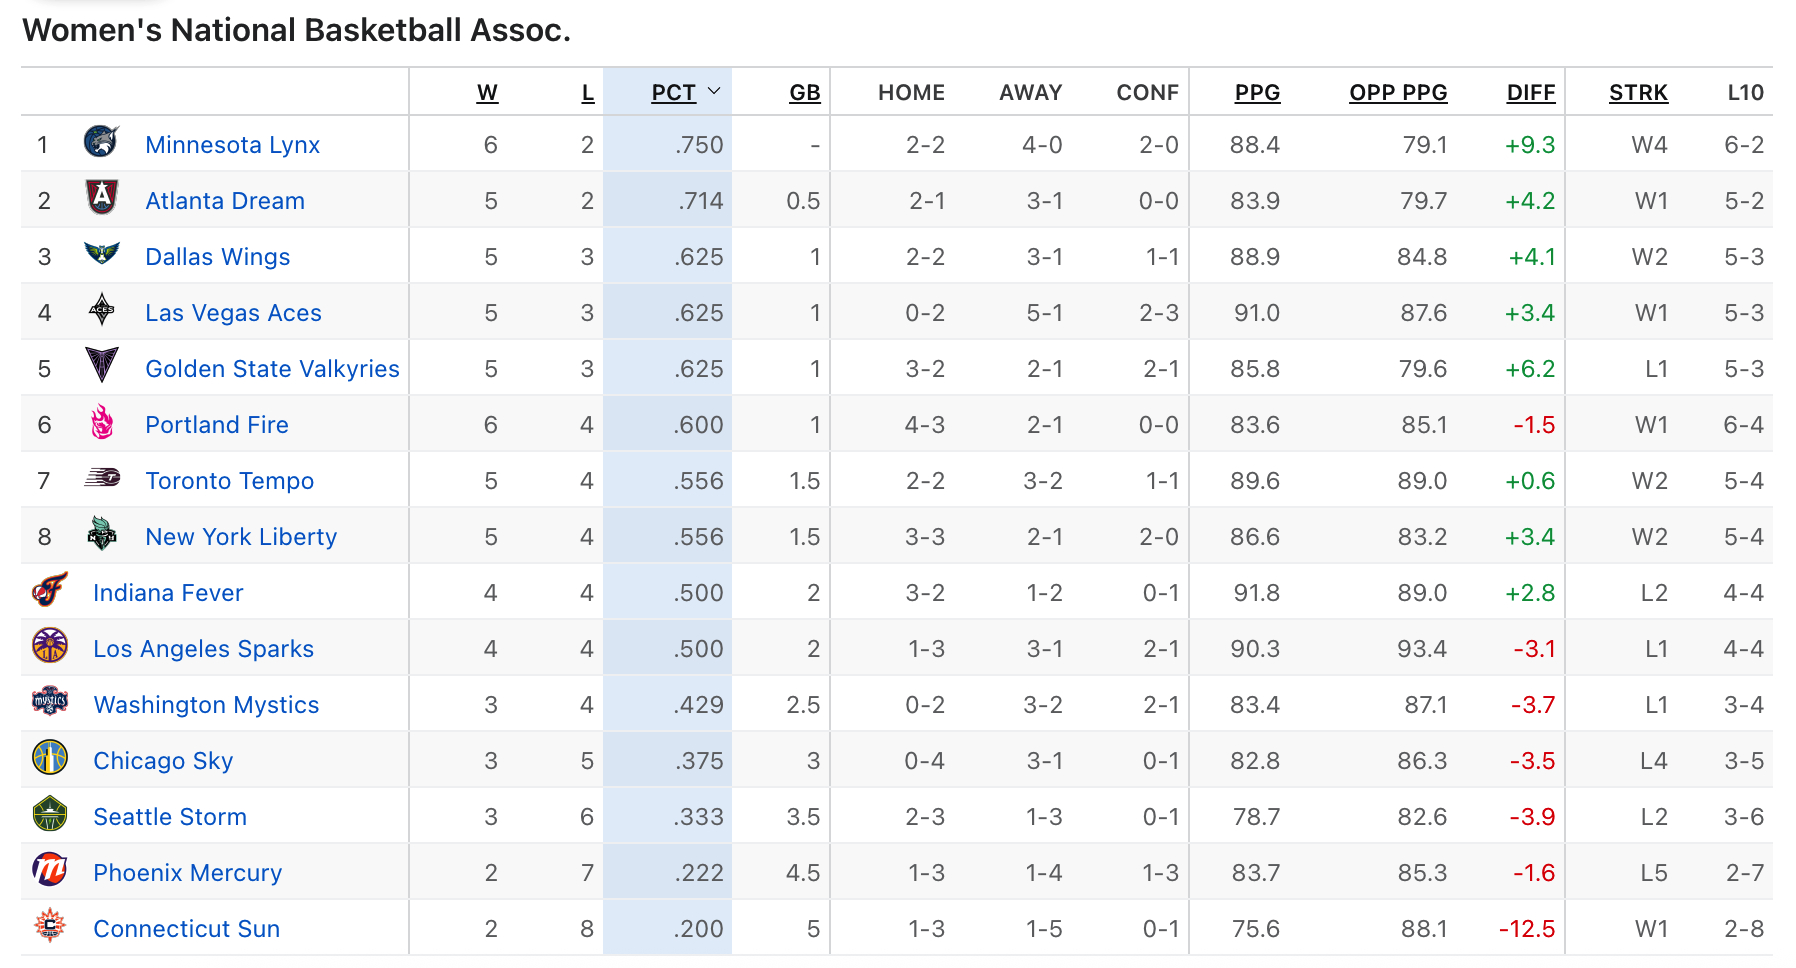Click the Phoenix Mercury team logo
Screen dimensions: 1796x968
pos(50,870)
